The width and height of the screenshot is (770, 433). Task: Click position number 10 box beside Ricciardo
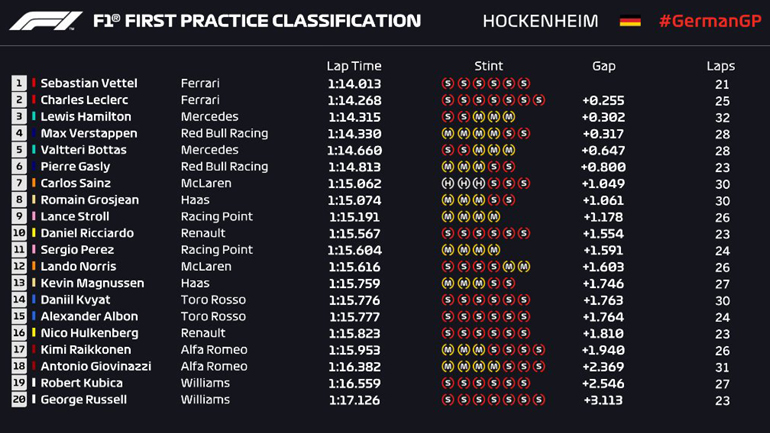click(19, 234)
